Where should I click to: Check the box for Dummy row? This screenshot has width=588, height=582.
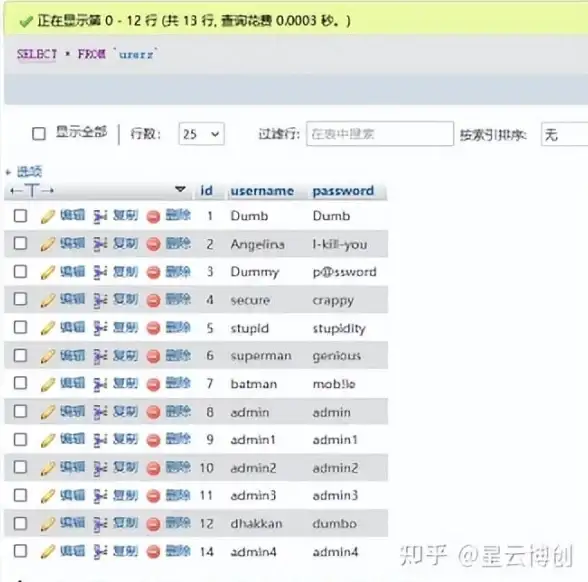tap(20, 272)
